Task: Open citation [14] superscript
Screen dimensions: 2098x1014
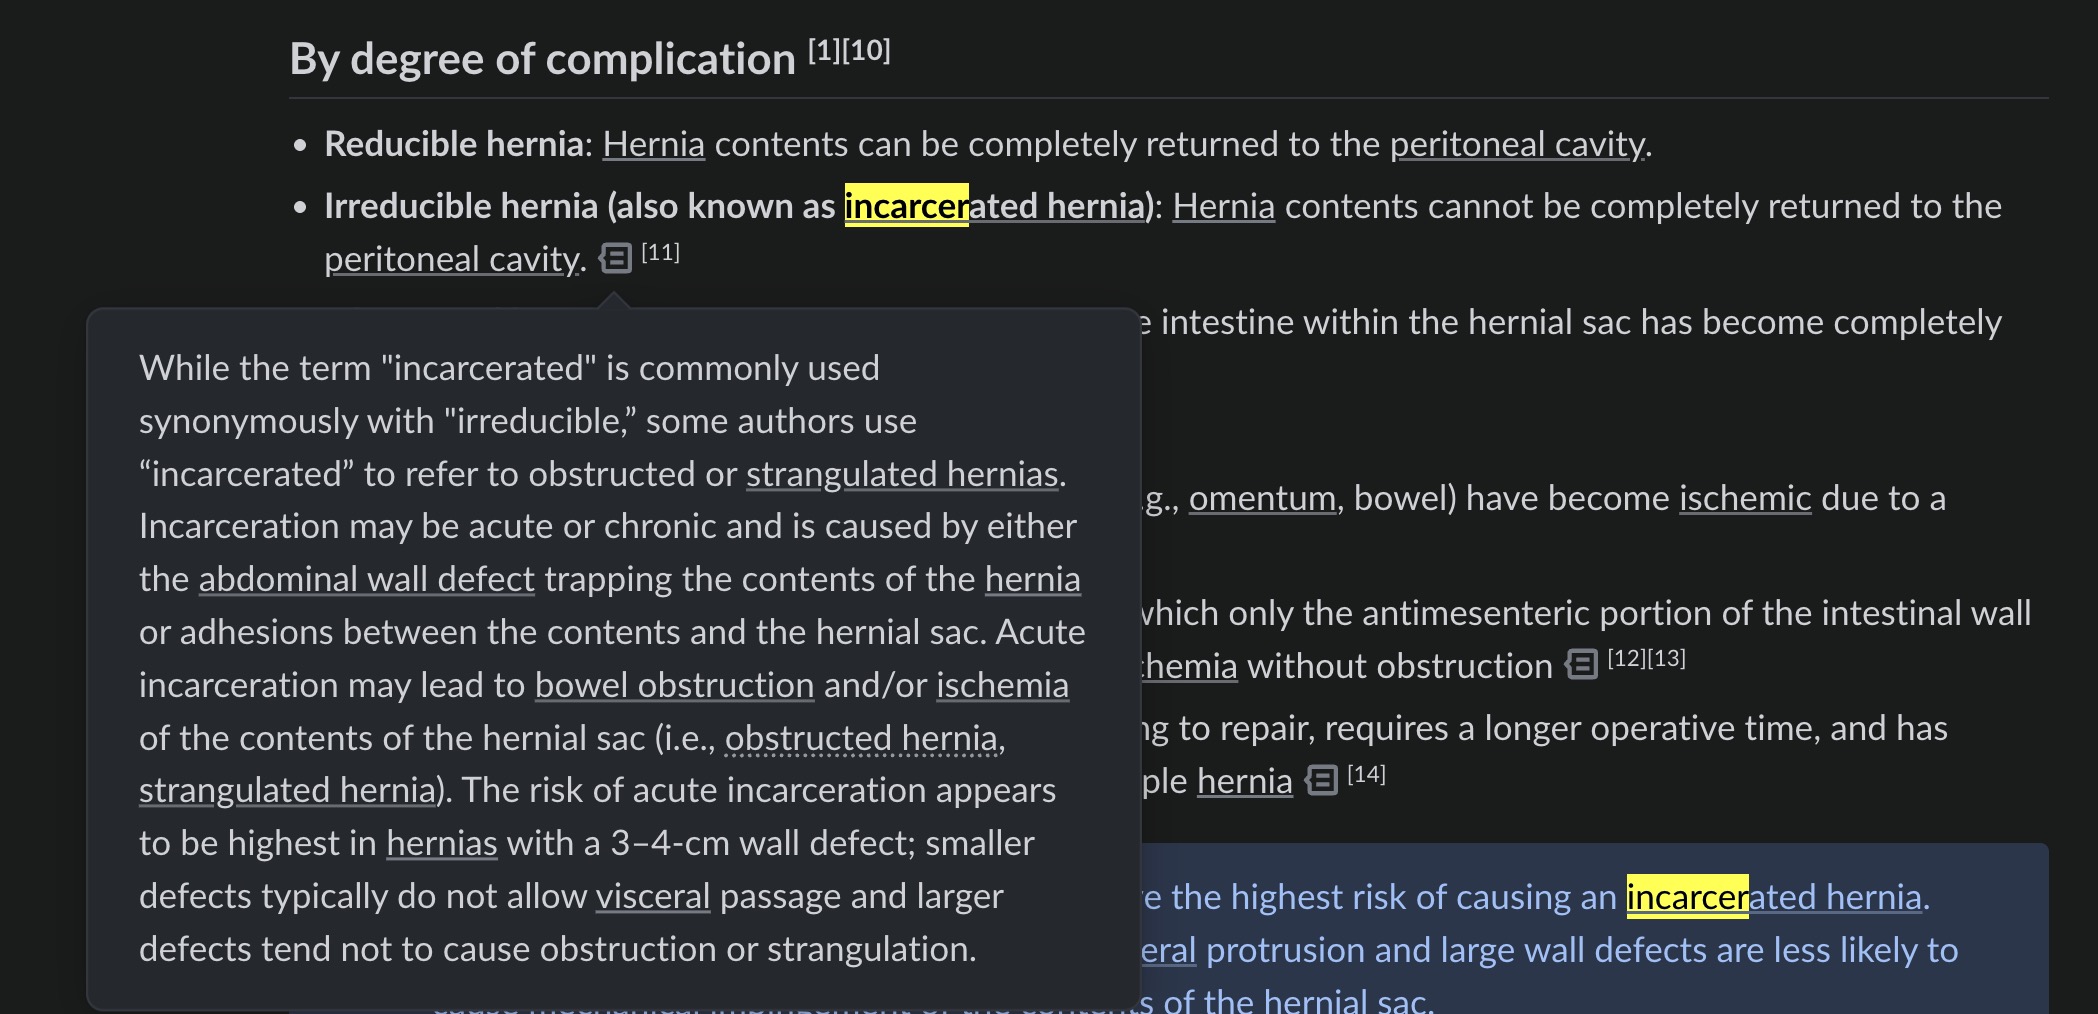Action: point(1366,774)
